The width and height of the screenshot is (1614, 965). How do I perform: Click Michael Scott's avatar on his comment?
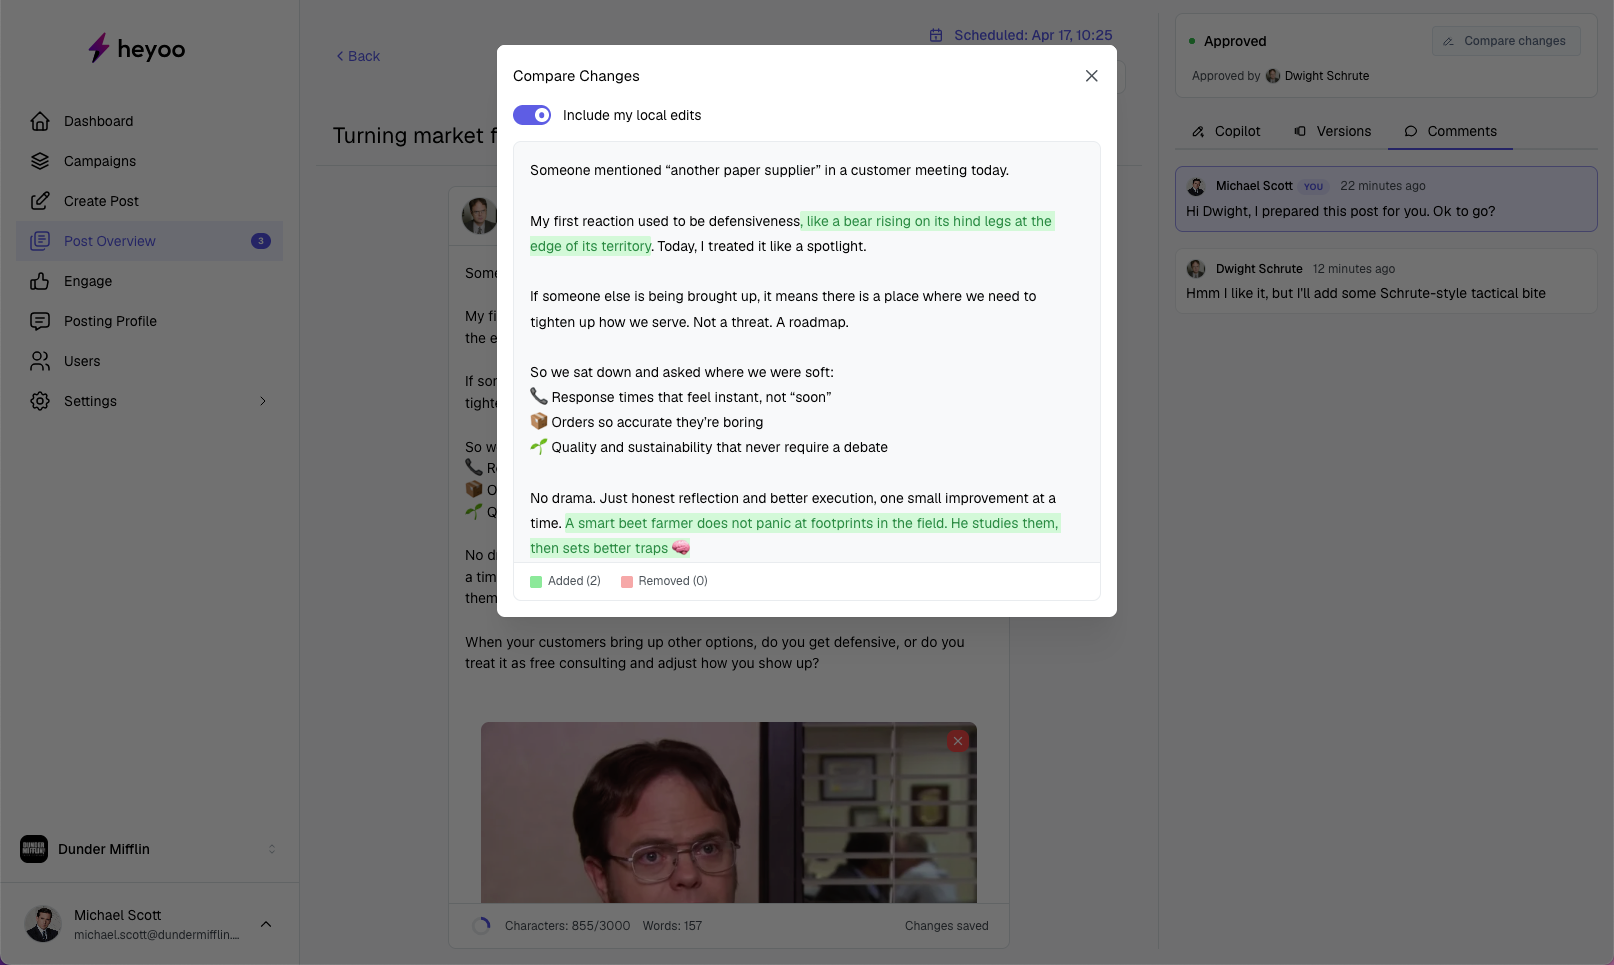1196,186
